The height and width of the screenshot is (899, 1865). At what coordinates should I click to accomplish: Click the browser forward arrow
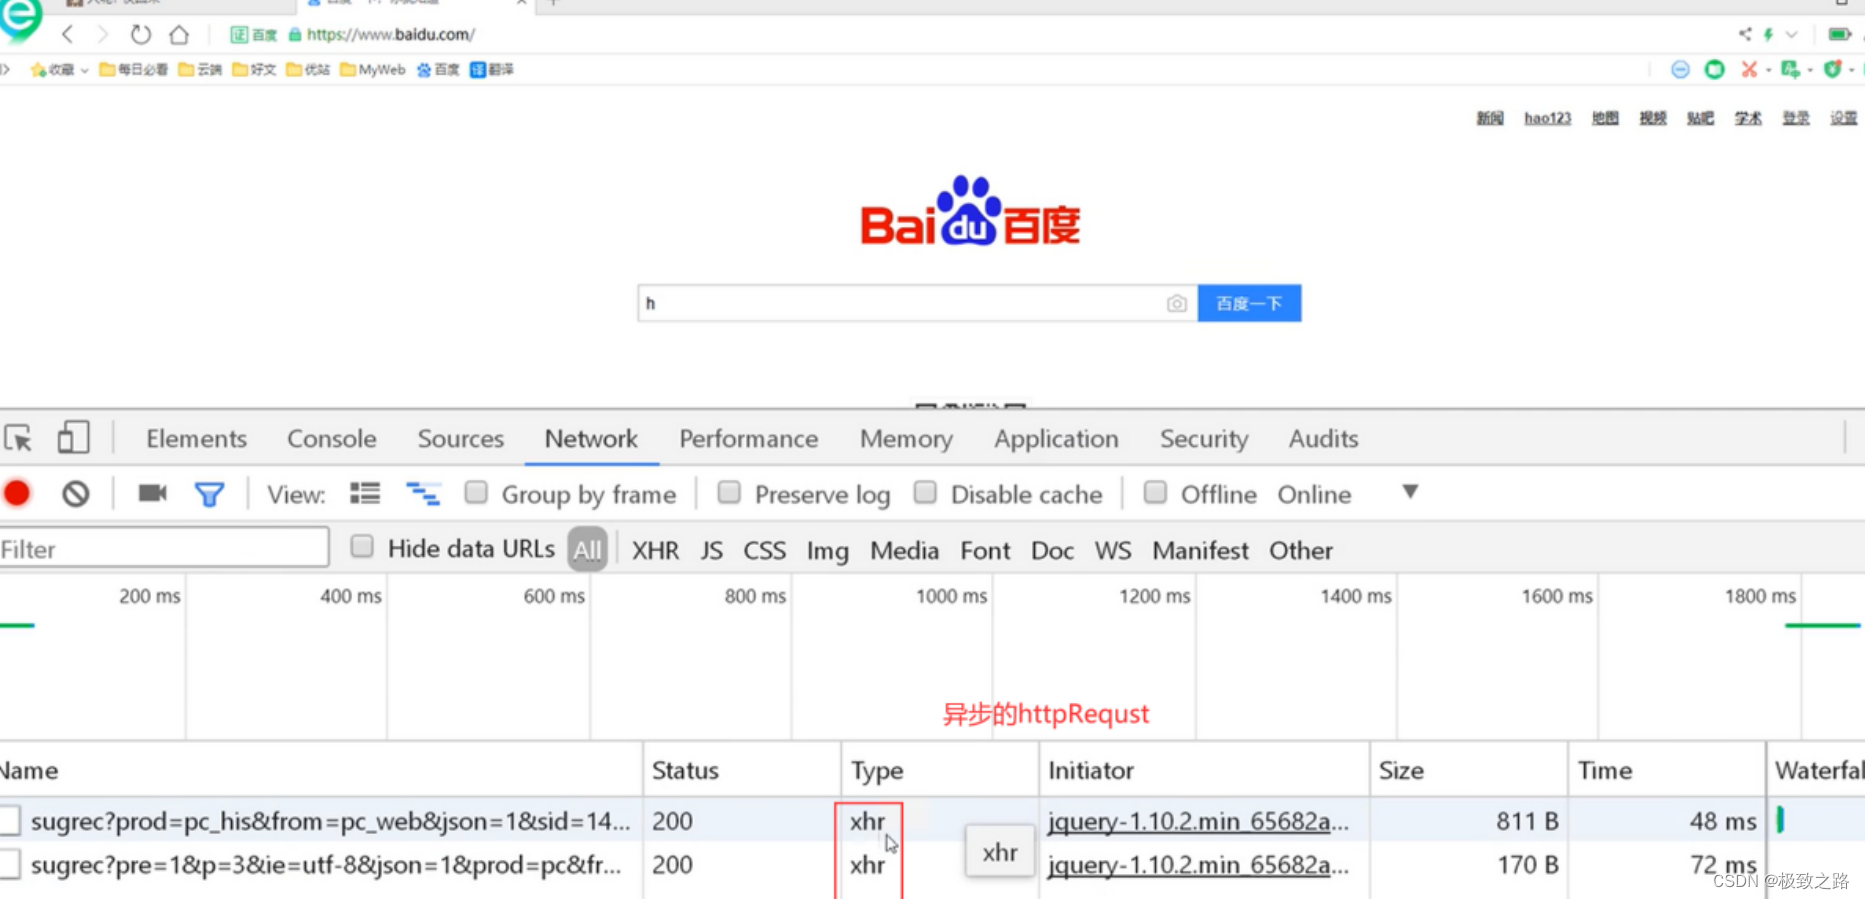point(102,34)
